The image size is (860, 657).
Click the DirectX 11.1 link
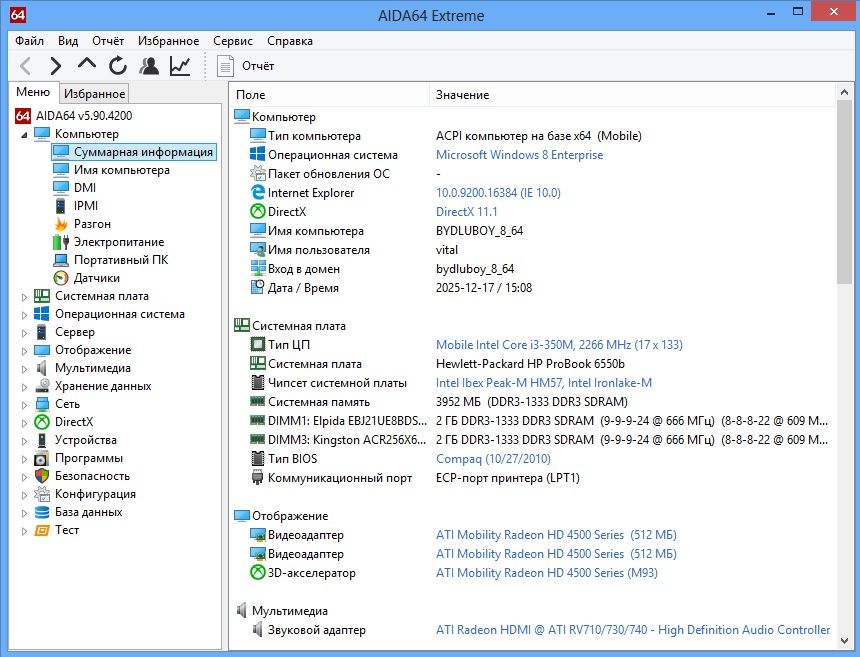coord(467,212)
